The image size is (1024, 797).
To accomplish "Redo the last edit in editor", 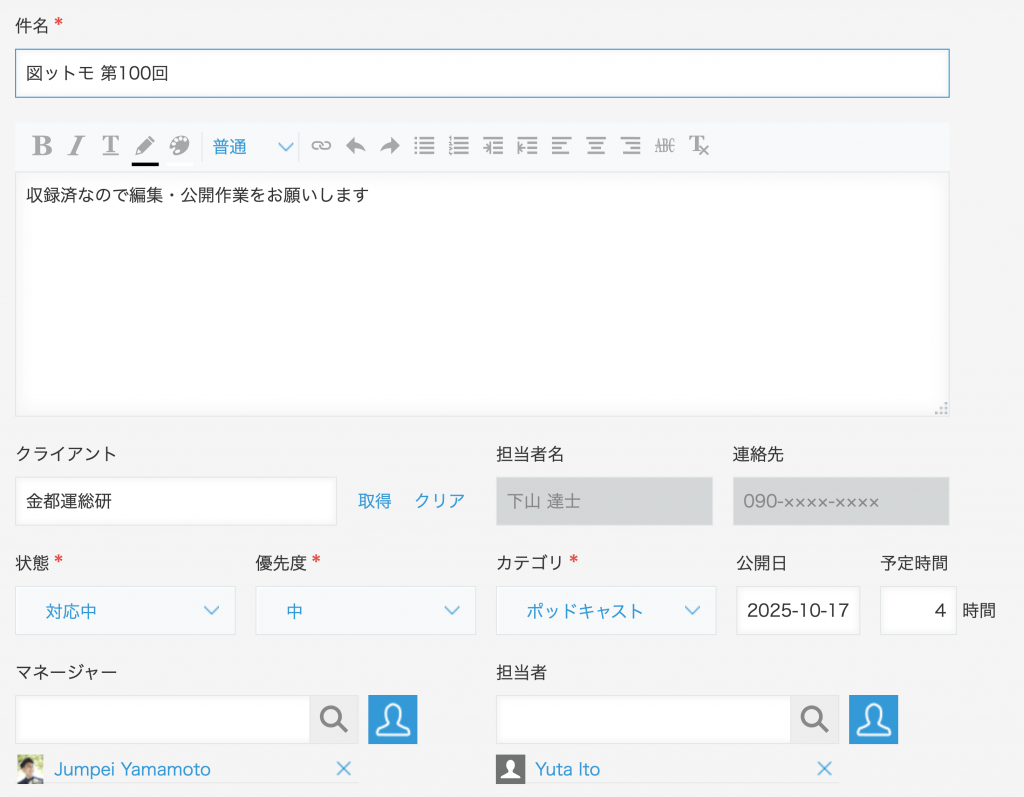I will (389, 146).
